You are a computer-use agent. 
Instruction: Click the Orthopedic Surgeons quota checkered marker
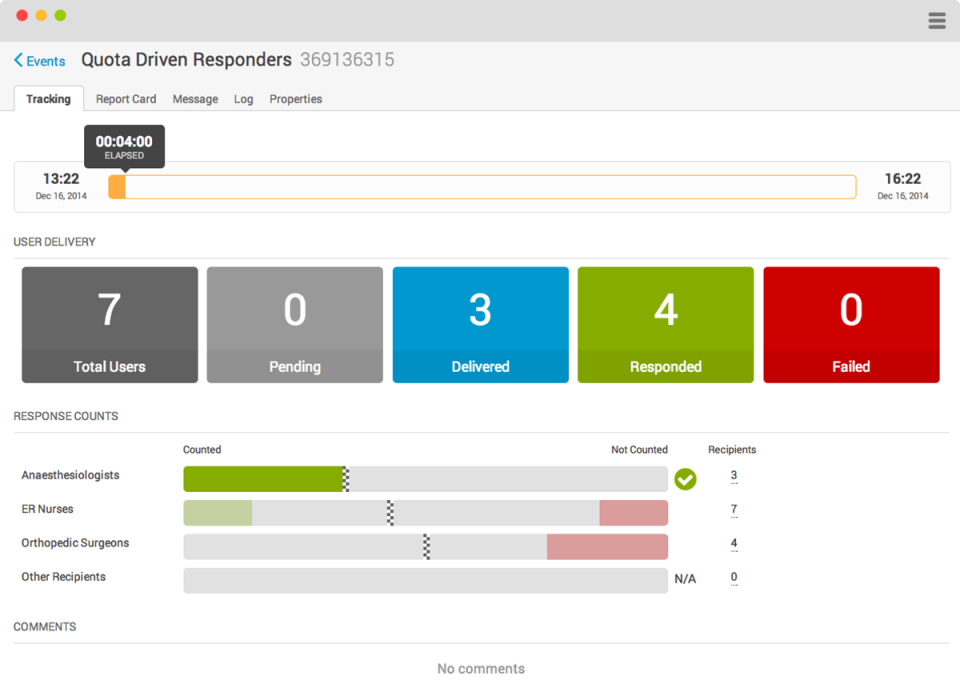click(427, 546)
